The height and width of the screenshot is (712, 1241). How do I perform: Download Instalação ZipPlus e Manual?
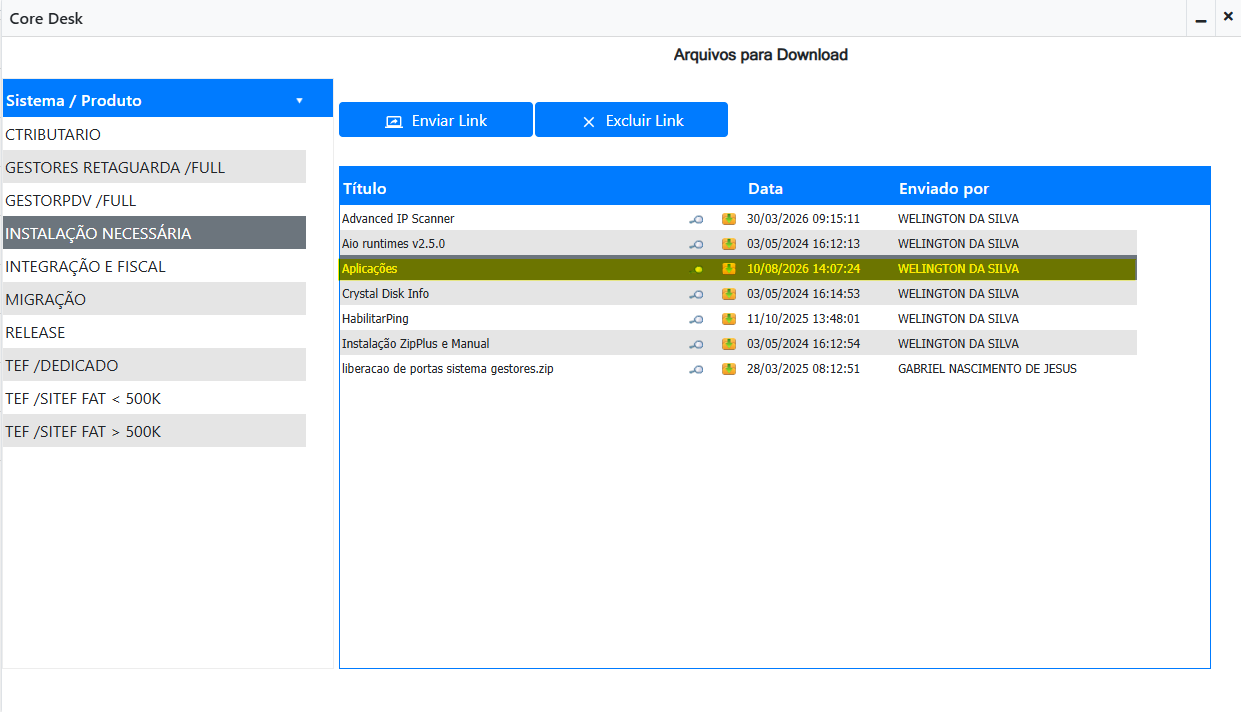pyautogui.click(x=729, y=344)
